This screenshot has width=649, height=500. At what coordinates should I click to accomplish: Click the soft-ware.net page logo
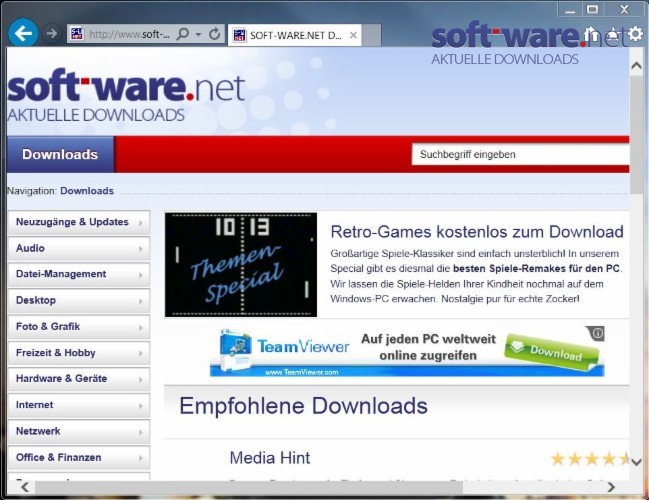126,96
